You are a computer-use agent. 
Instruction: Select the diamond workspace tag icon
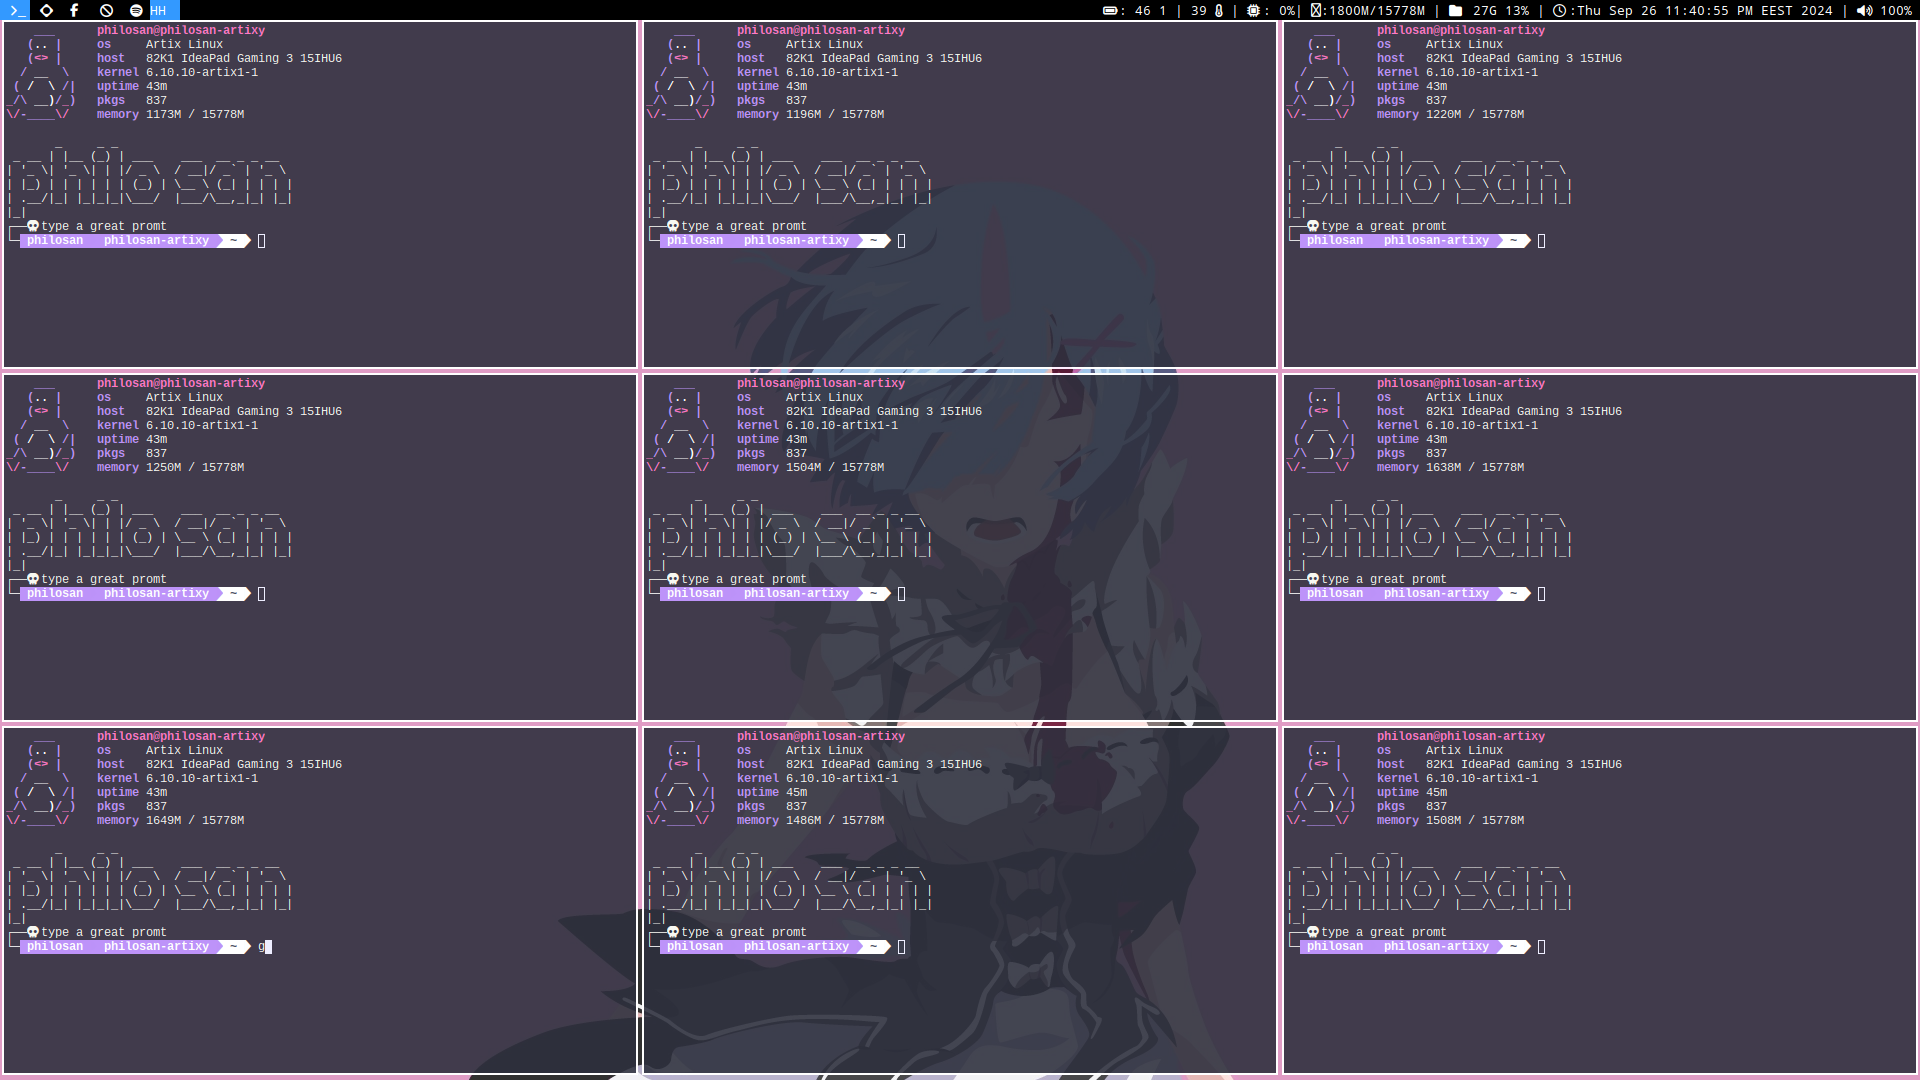click(46, 10)
